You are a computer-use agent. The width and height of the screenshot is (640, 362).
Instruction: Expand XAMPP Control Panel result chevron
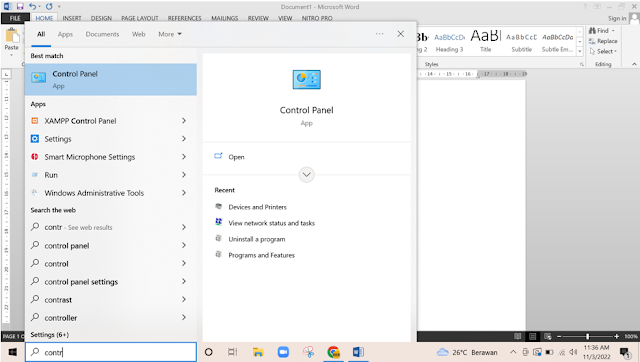point(184,121)
